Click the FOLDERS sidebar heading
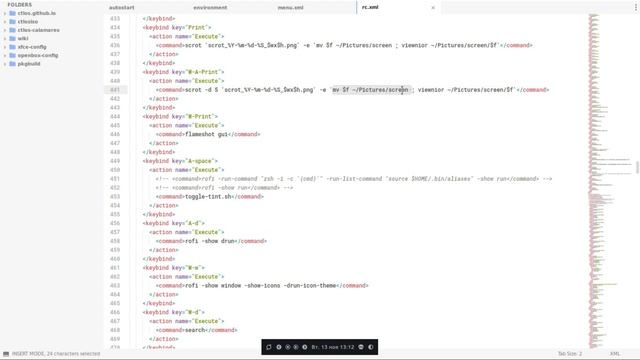Image resolution: width=640 pixels, height=360 pixels. pyautogui.click(x=20, y=4)
